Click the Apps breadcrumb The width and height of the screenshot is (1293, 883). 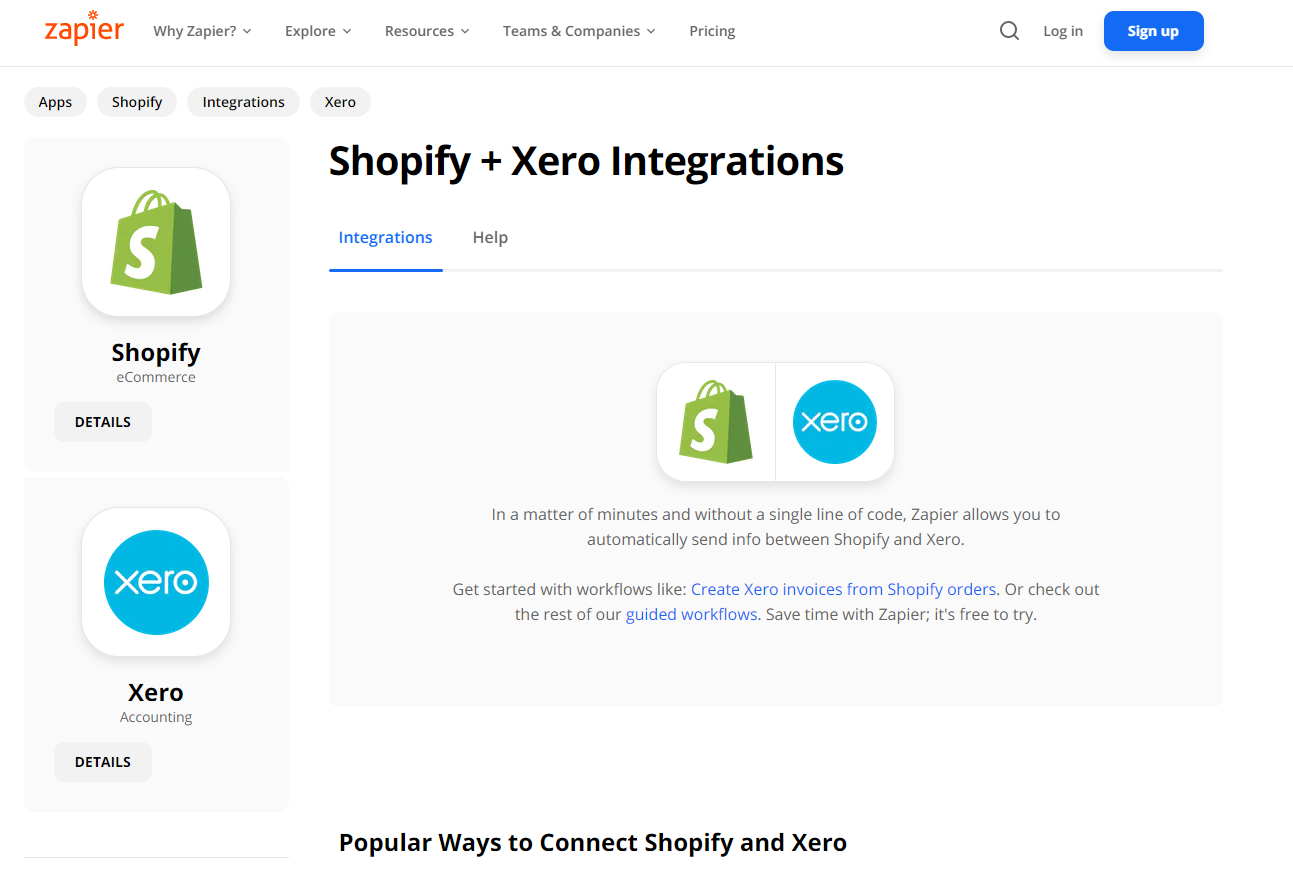(55, 102)
